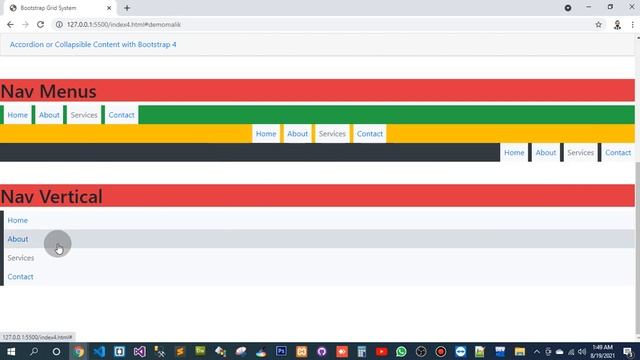
Task: Open Chrome's three-dot menu
Action: pyautogui.click(x=633, y=24)
